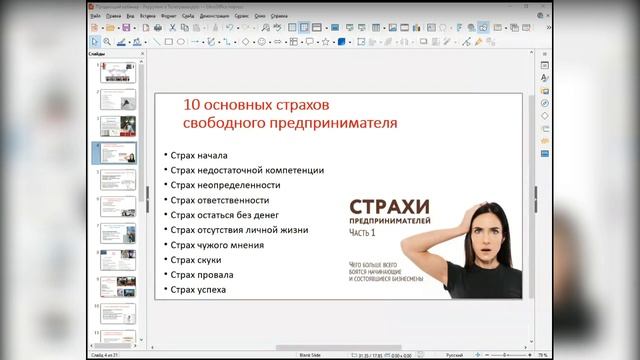
Task: Open dropdown arrow next to Undo icon
Action: 238,28
